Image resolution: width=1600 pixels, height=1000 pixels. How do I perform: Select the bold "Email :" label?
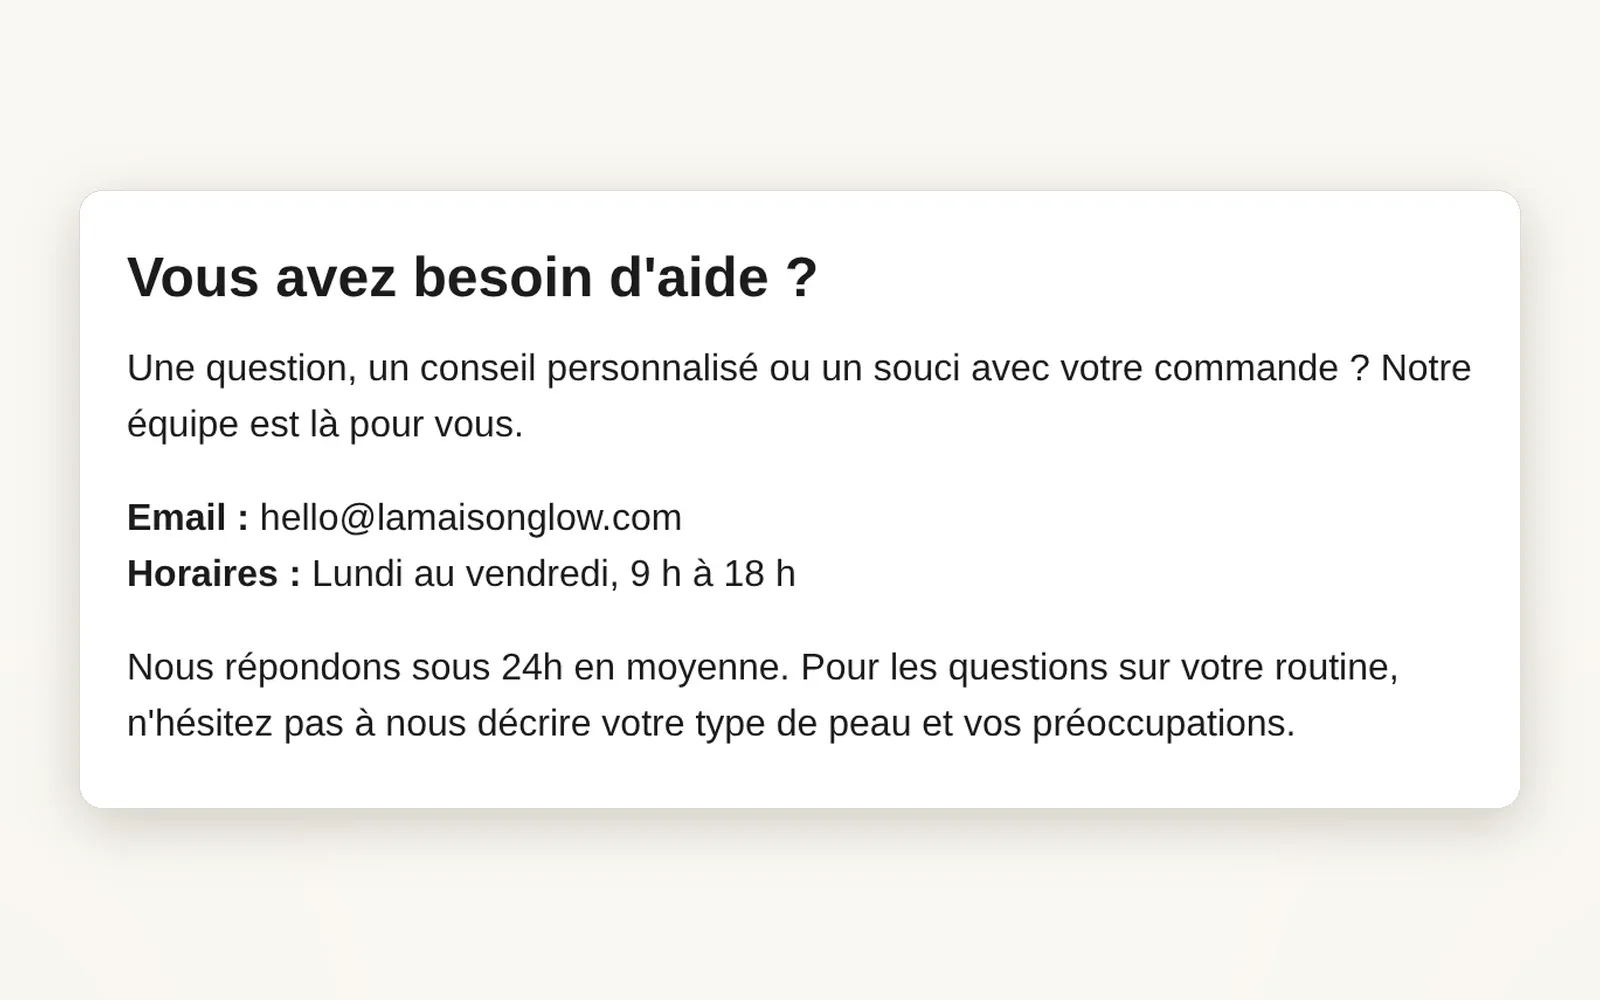coord(188,518)
